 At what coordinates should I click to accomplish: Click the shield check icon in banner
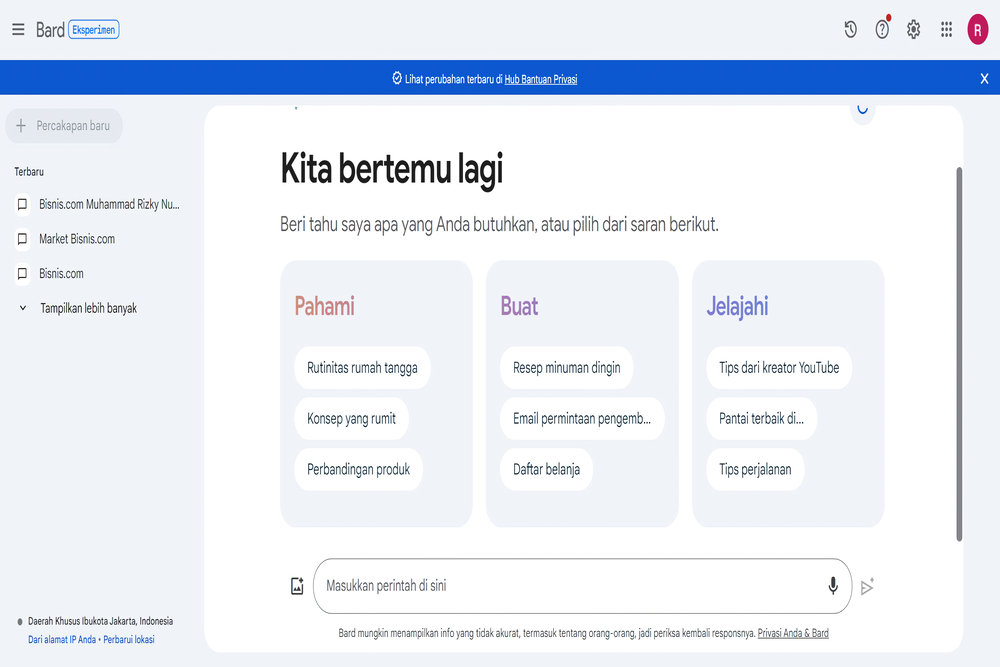[x=397, y=78]
